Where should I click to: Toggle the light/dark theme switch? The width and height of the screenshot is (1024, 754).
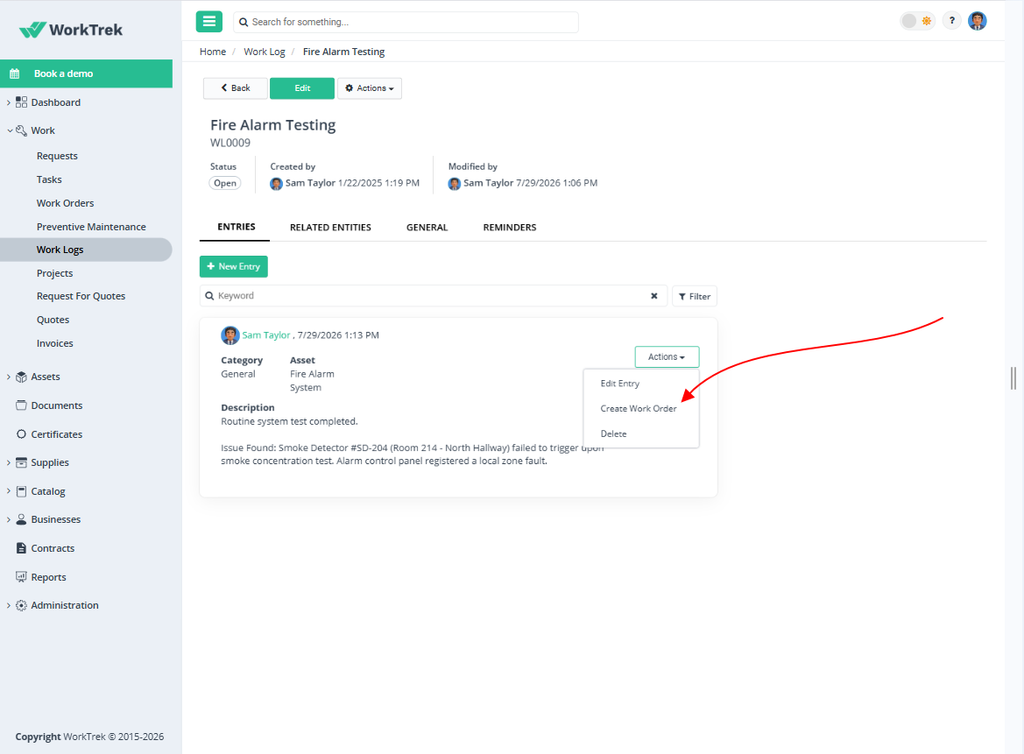[x=917, y=21]
